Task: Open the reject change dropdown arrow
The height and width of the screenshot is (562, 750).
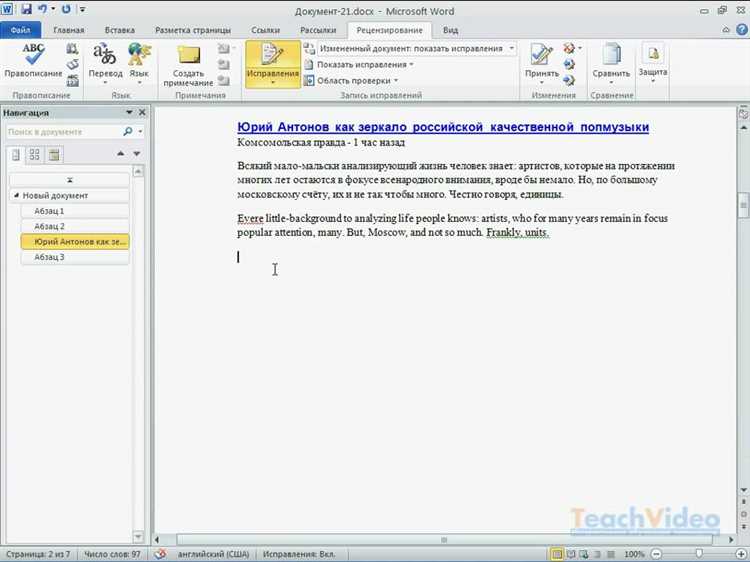Action: tap(580, 48)
